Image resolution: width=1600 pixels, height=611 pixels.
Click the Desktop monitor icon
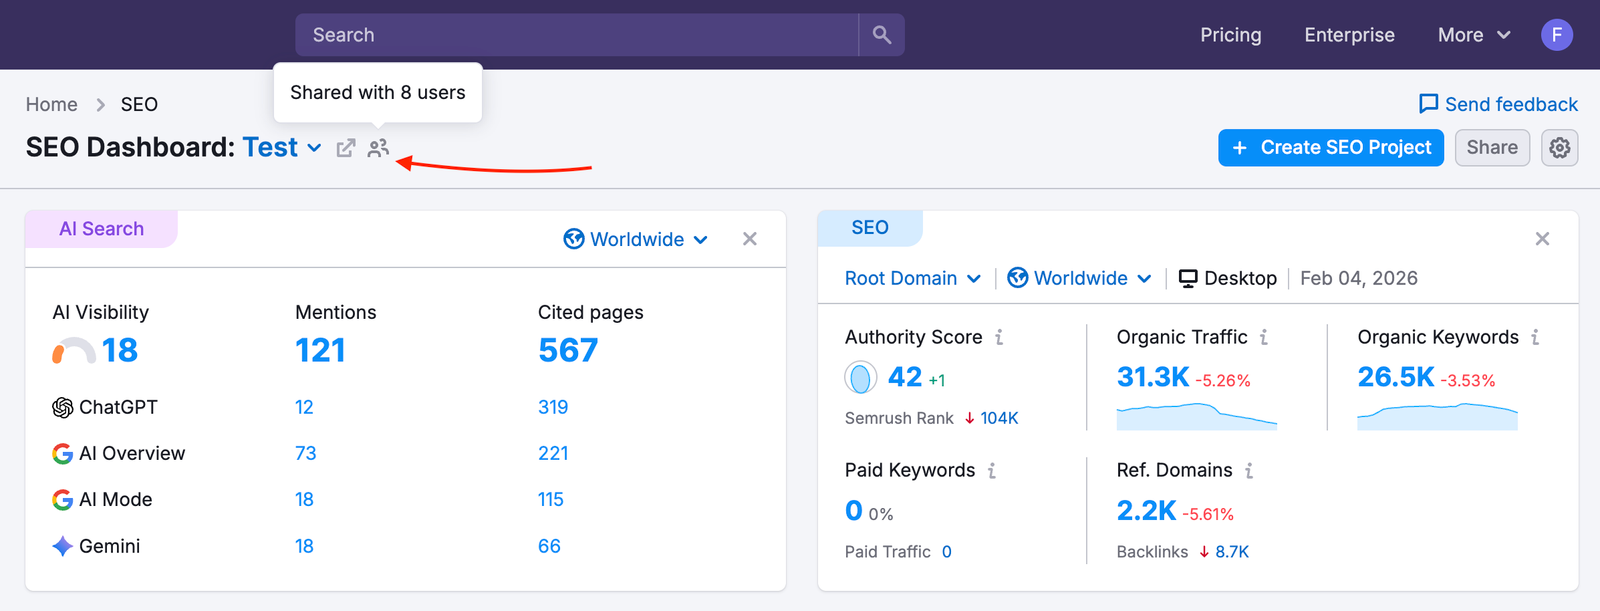[x=1188, y=278]
